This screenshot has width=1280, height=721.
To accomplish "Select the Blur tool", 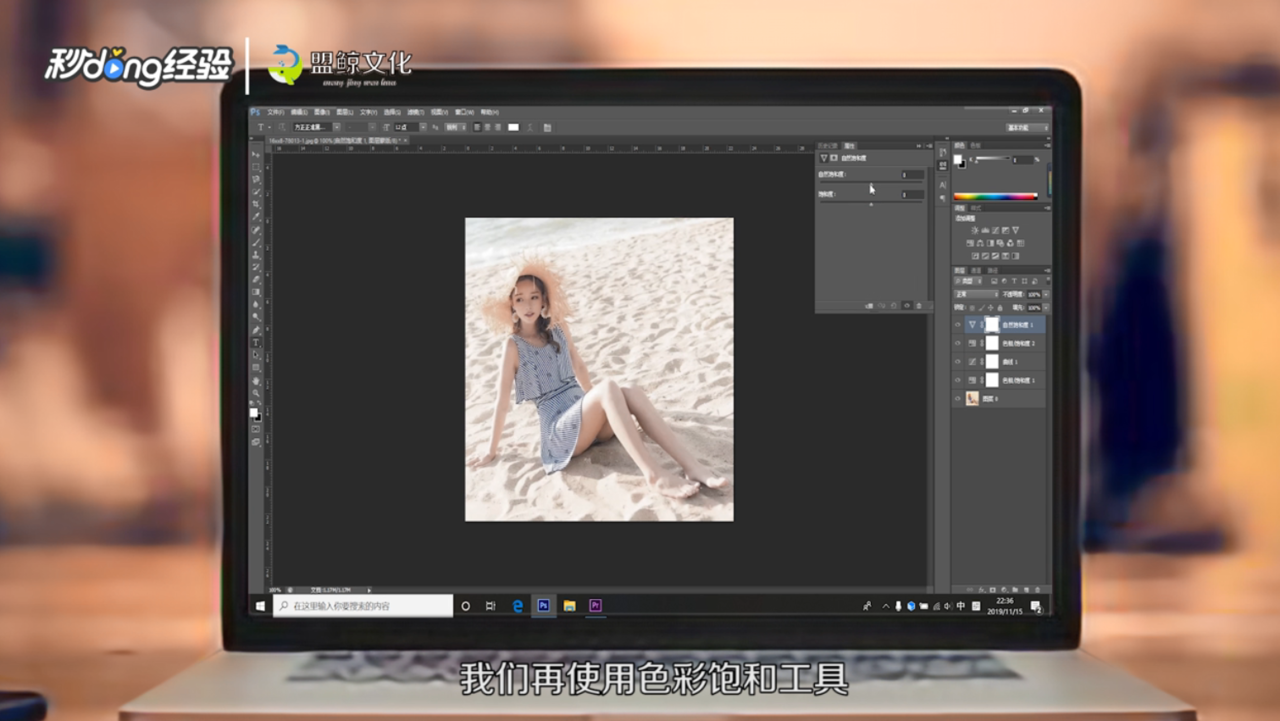I will [256, 304].
